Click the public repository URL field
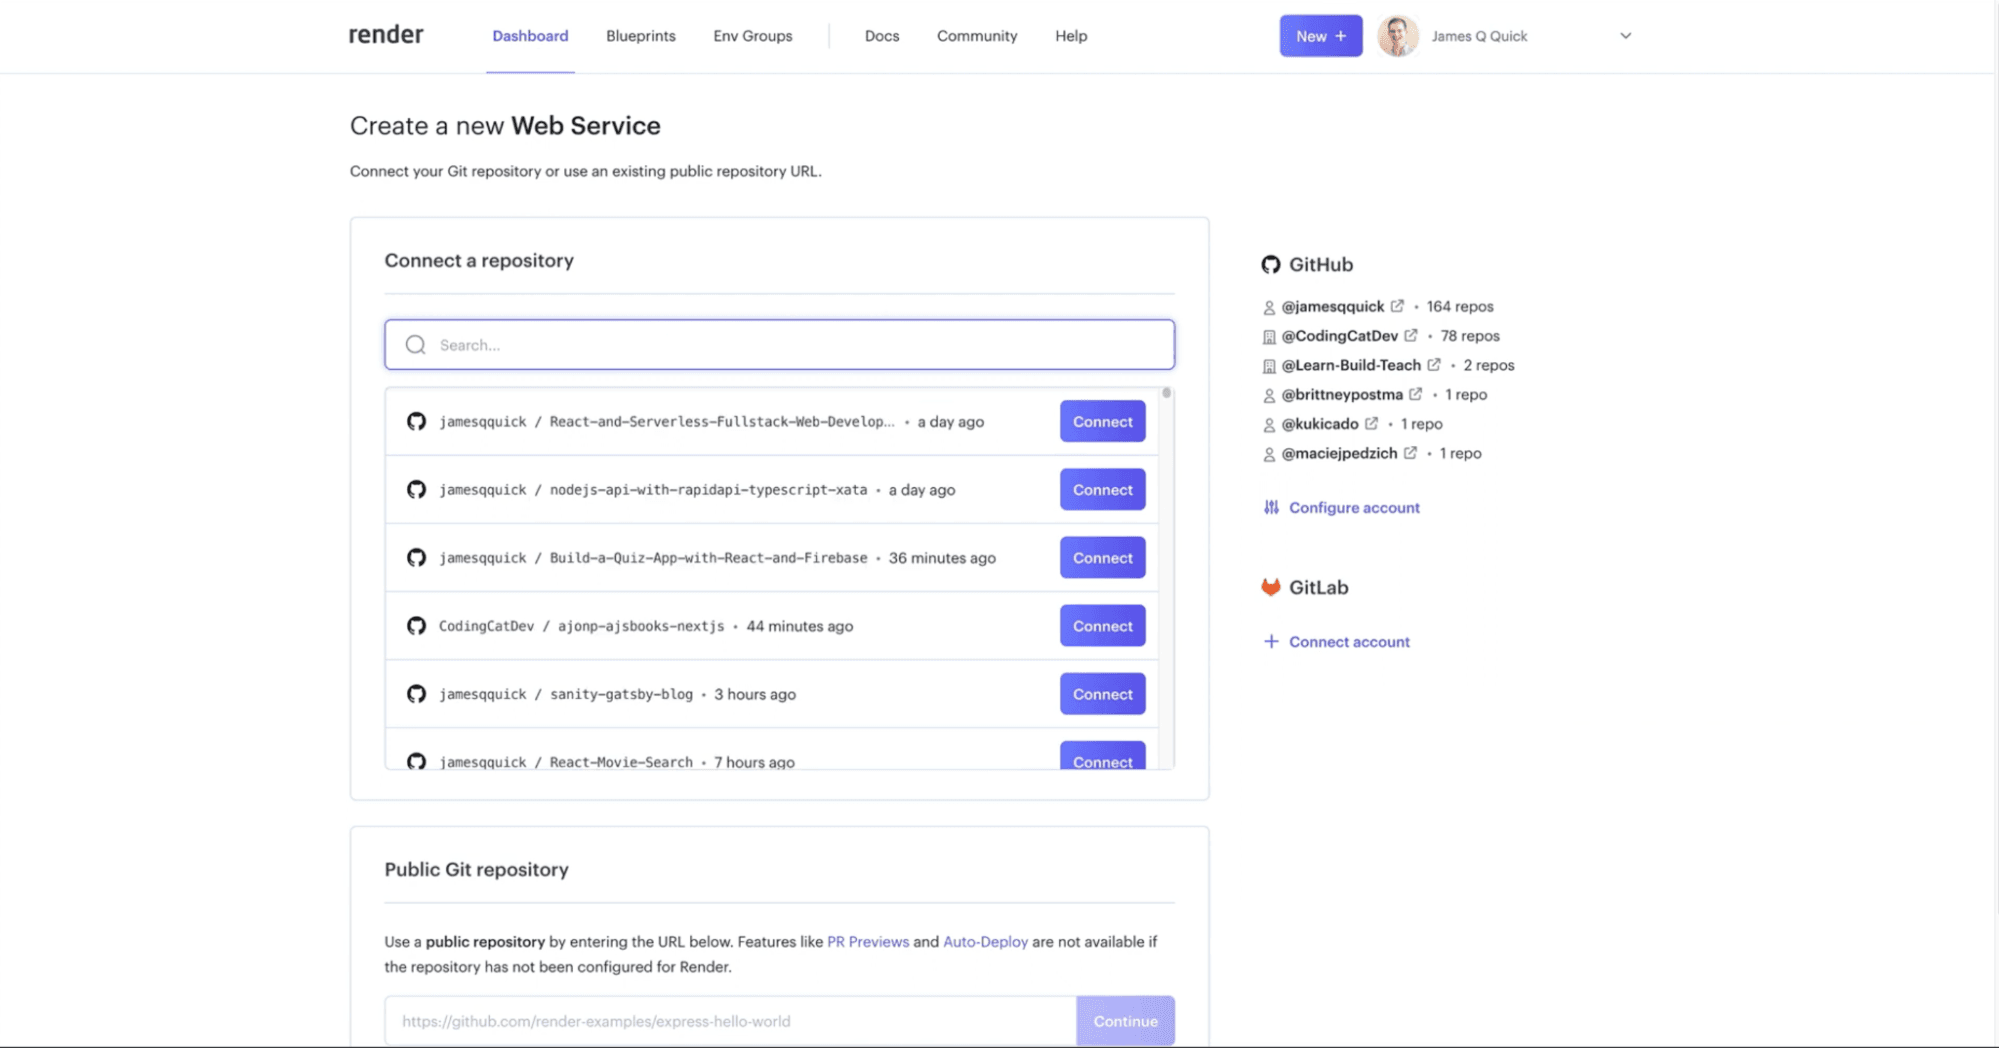Viewport: 1999px width, 1049px height. (x=731, y=1021)
